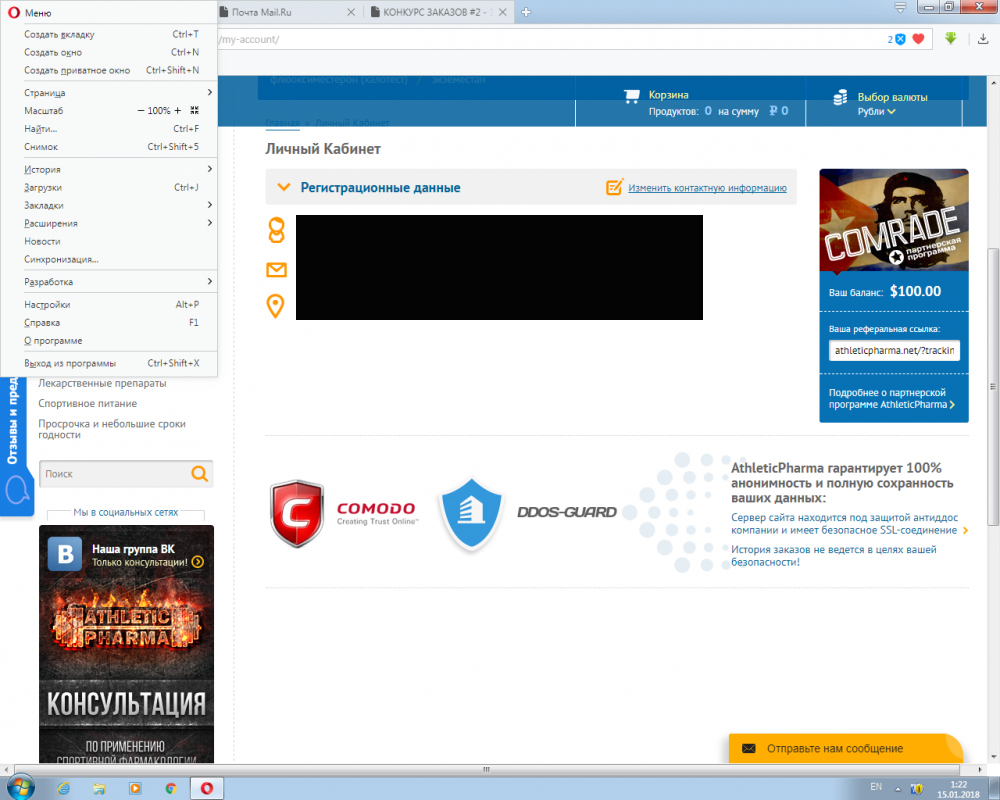Open the Рубли currency dropdown
This screenshot has height=800, width=1000.
pyautogui.click(x=876, y=111)
